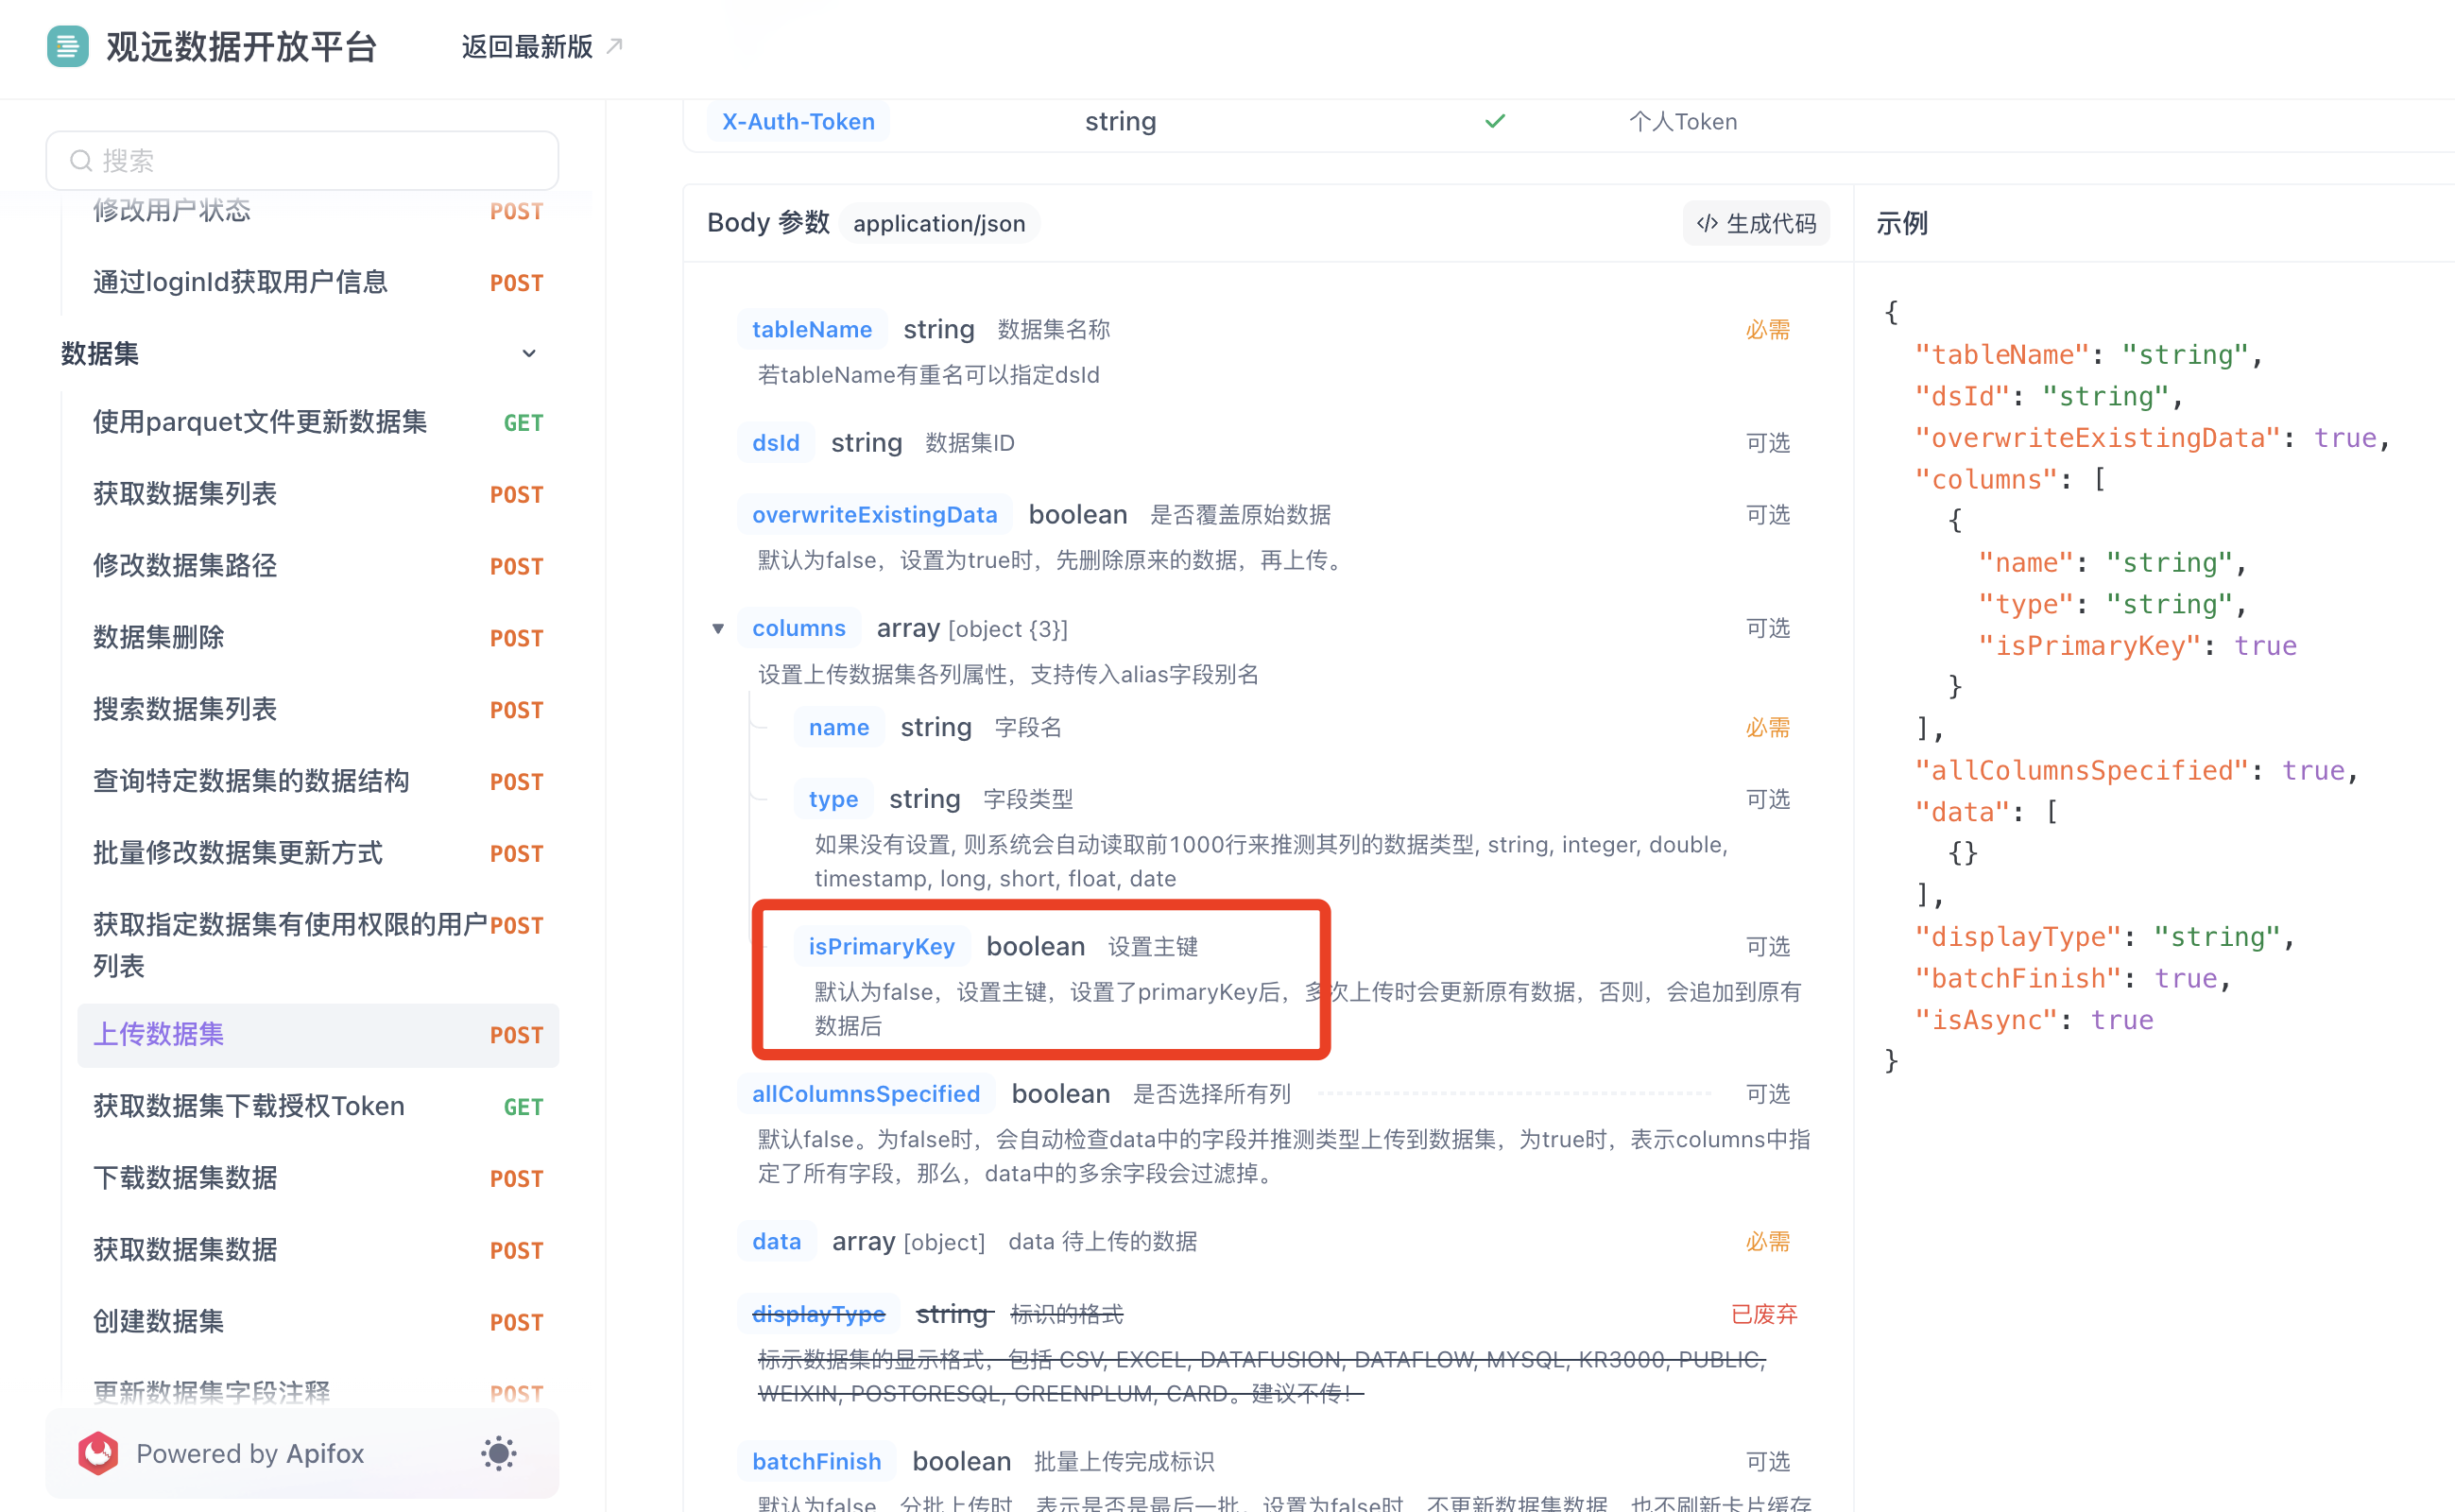Click the deprecated displayType parameter tag

click(818, 1313)
